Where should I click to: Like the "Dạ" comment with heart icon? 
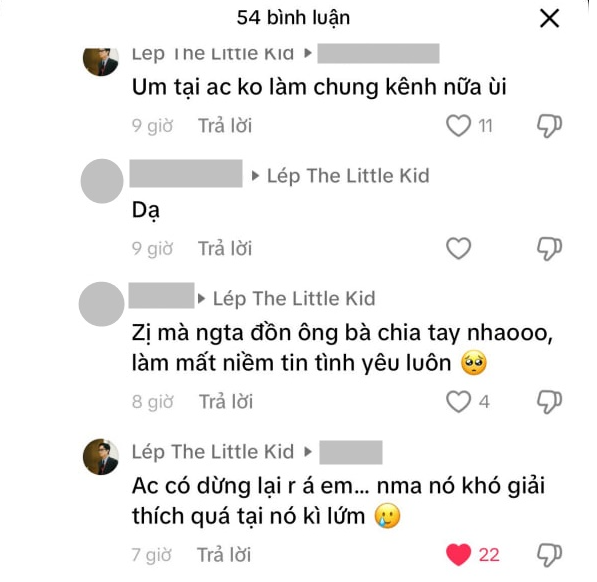[458, 248]
